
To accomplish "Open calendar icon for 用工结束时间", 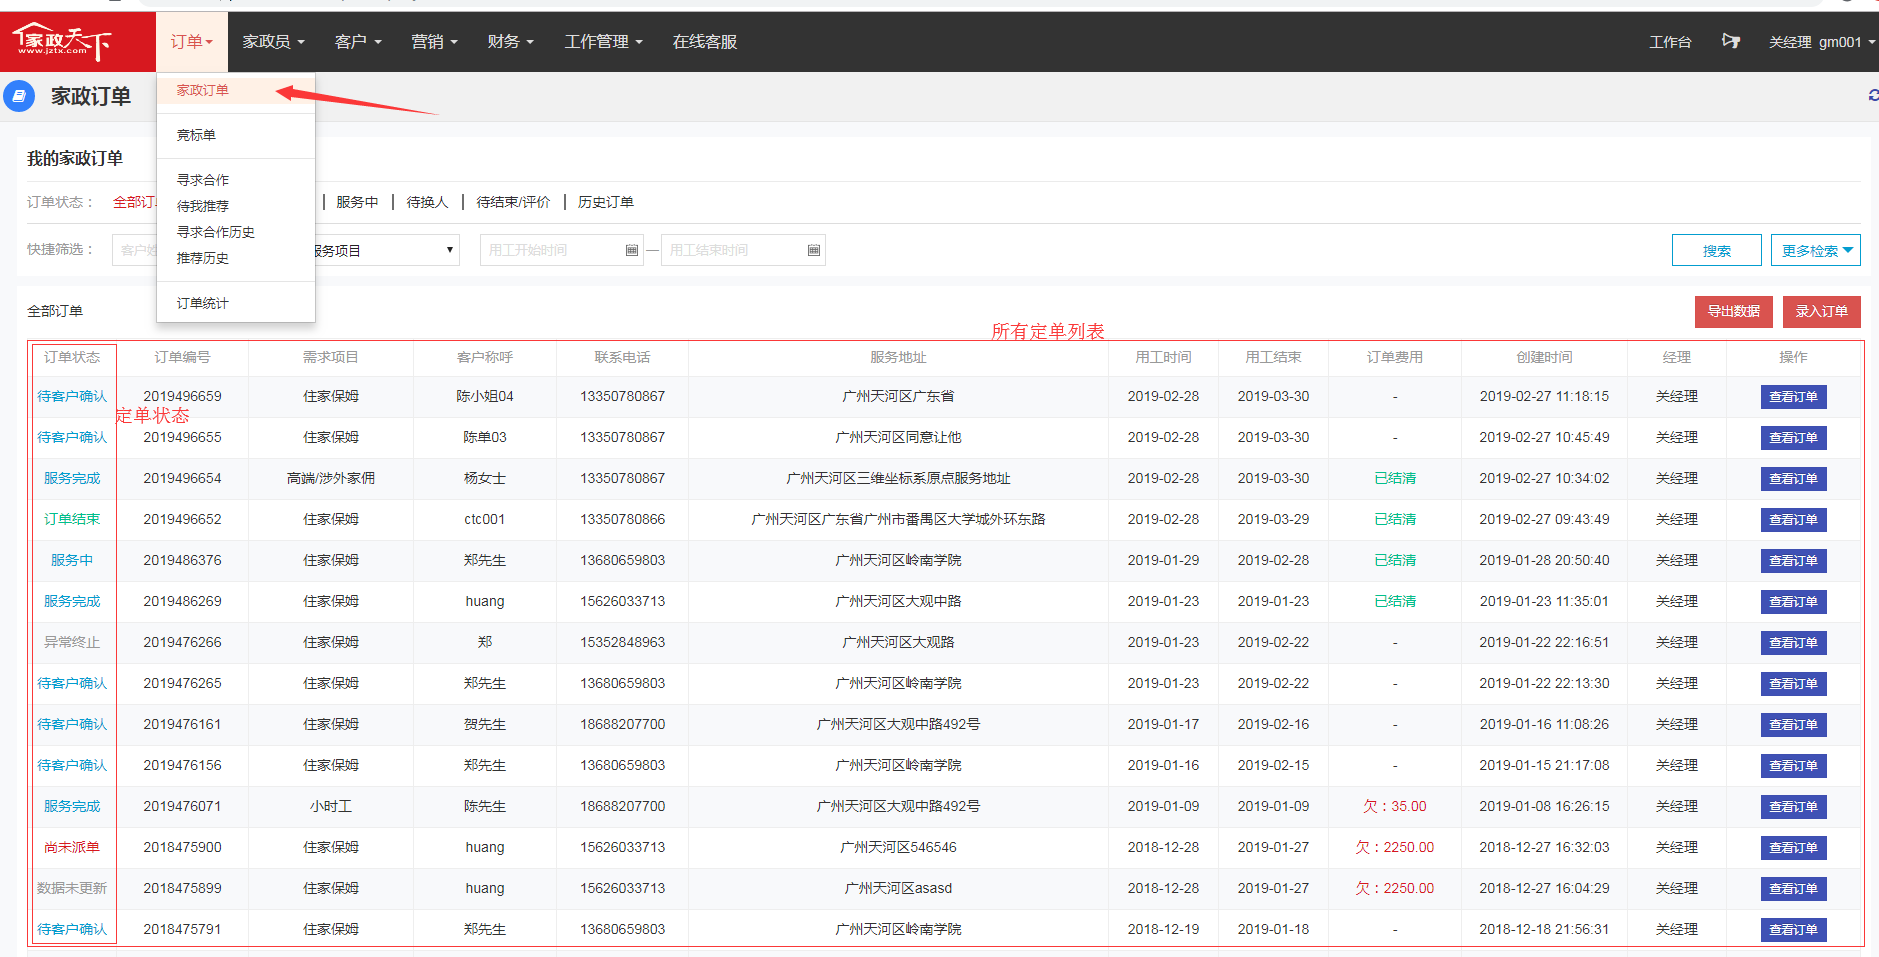I will pos(814,250).
